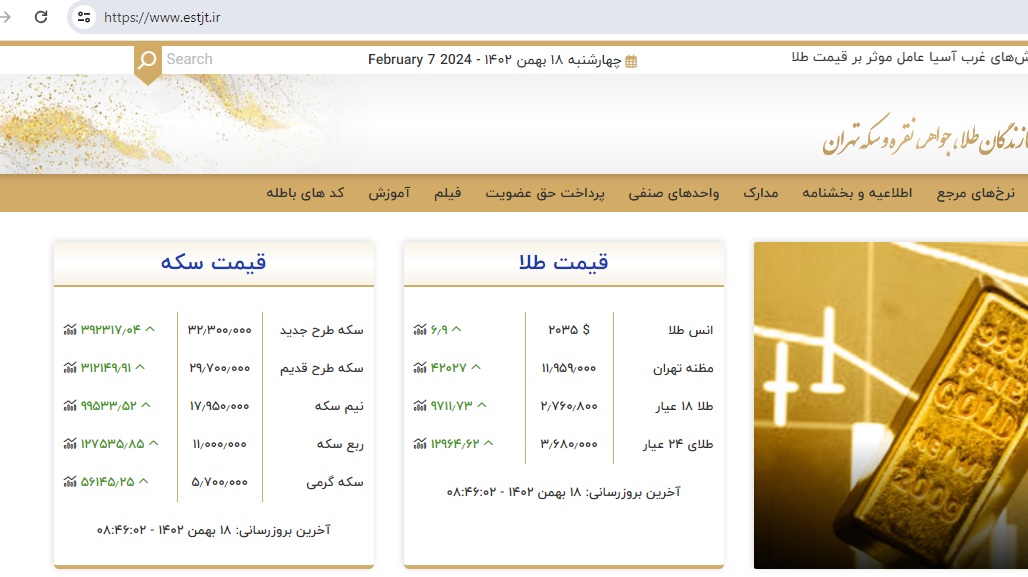Open chart icon for نیم سکه row
This screenshot has height=577, width=1028.
point(70,406)
